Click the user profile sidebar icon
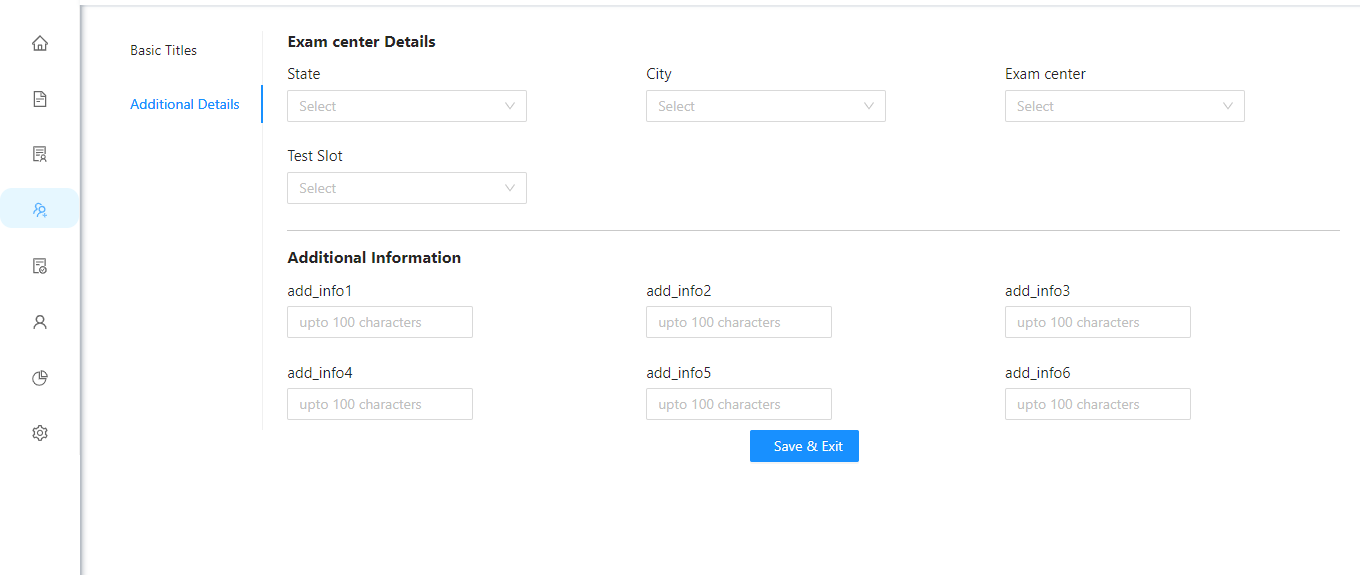 40,322
